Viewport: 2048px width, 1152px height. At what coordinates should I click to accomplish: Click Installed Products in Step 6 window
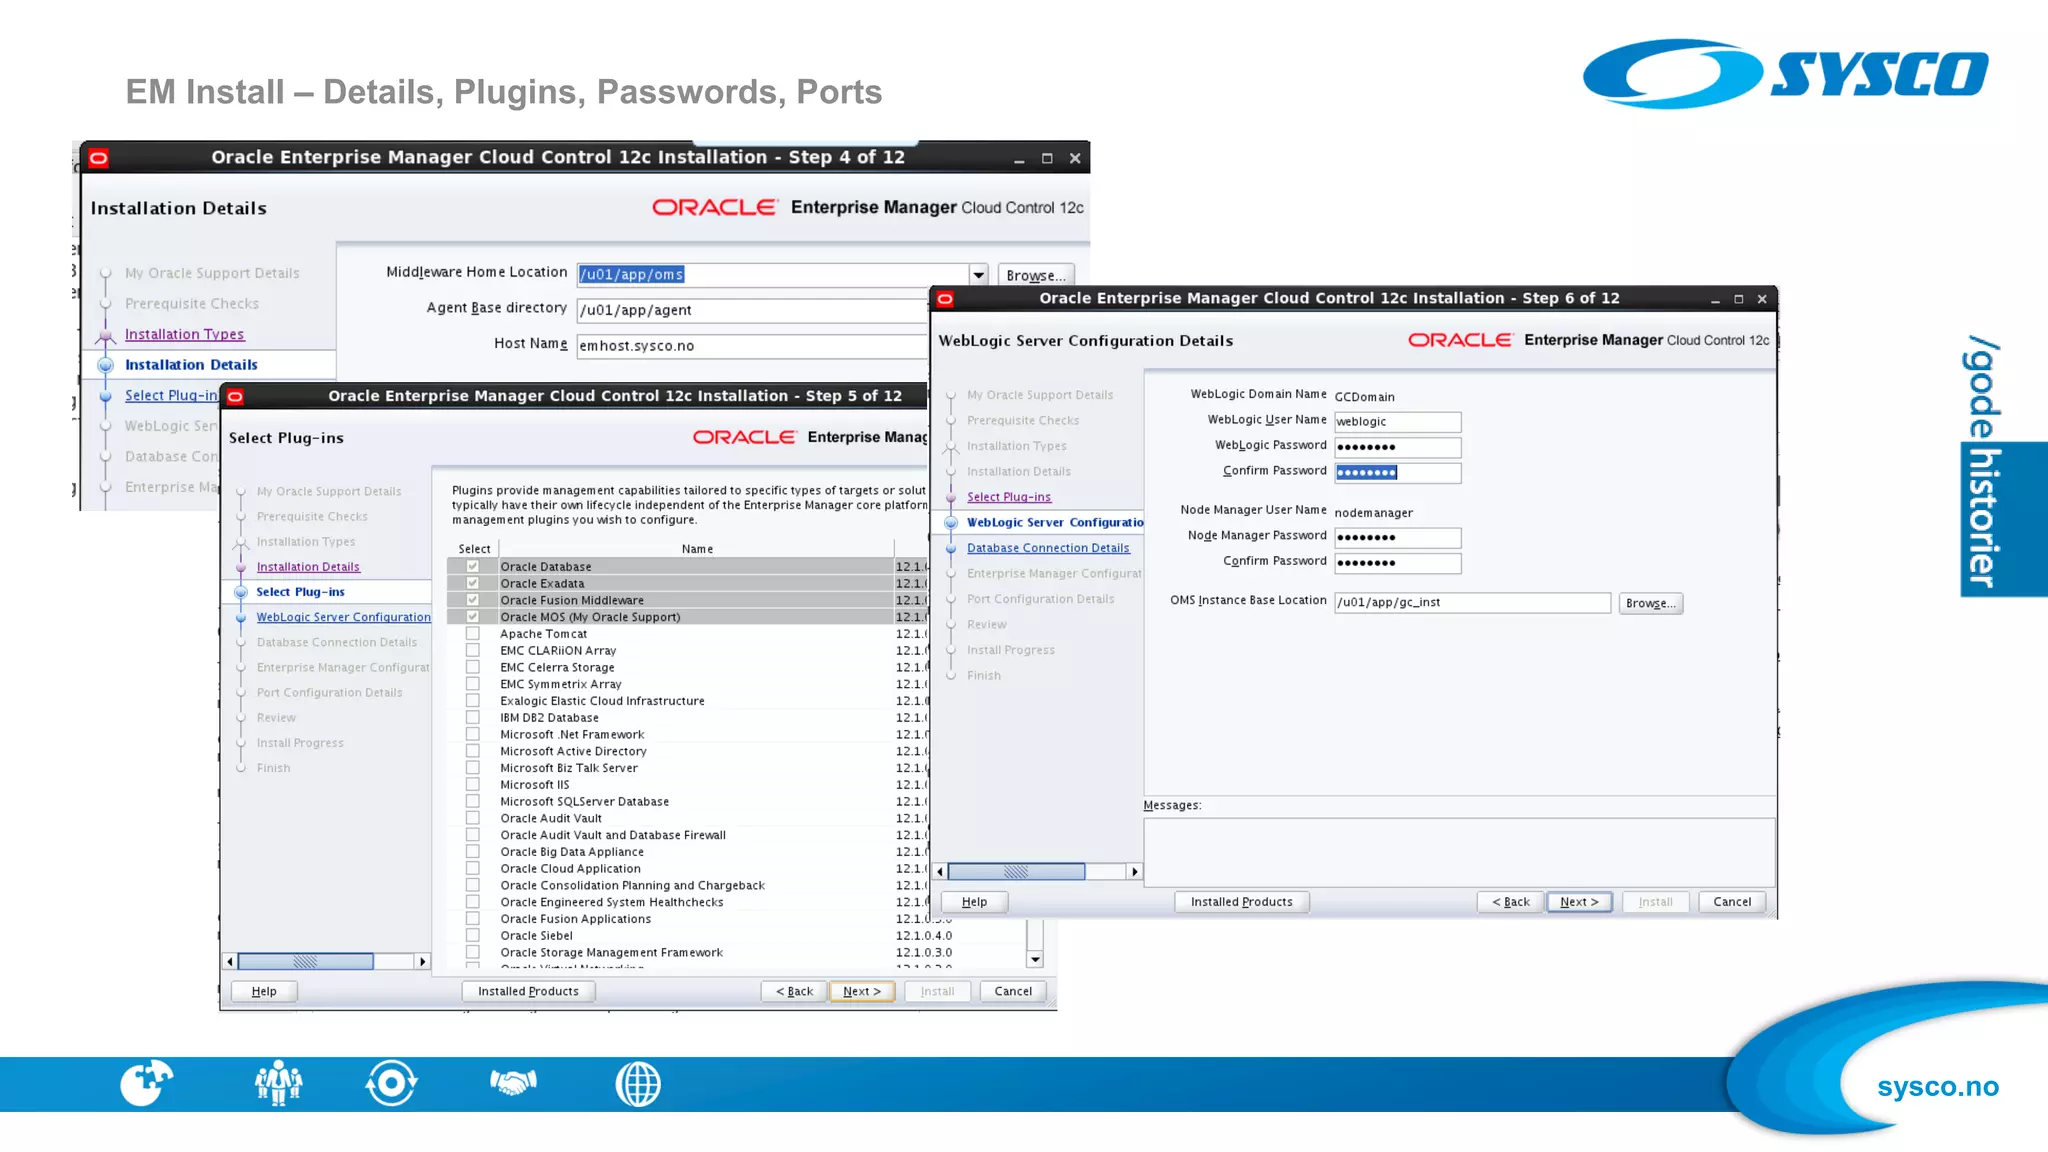[x=1241, y=902]
